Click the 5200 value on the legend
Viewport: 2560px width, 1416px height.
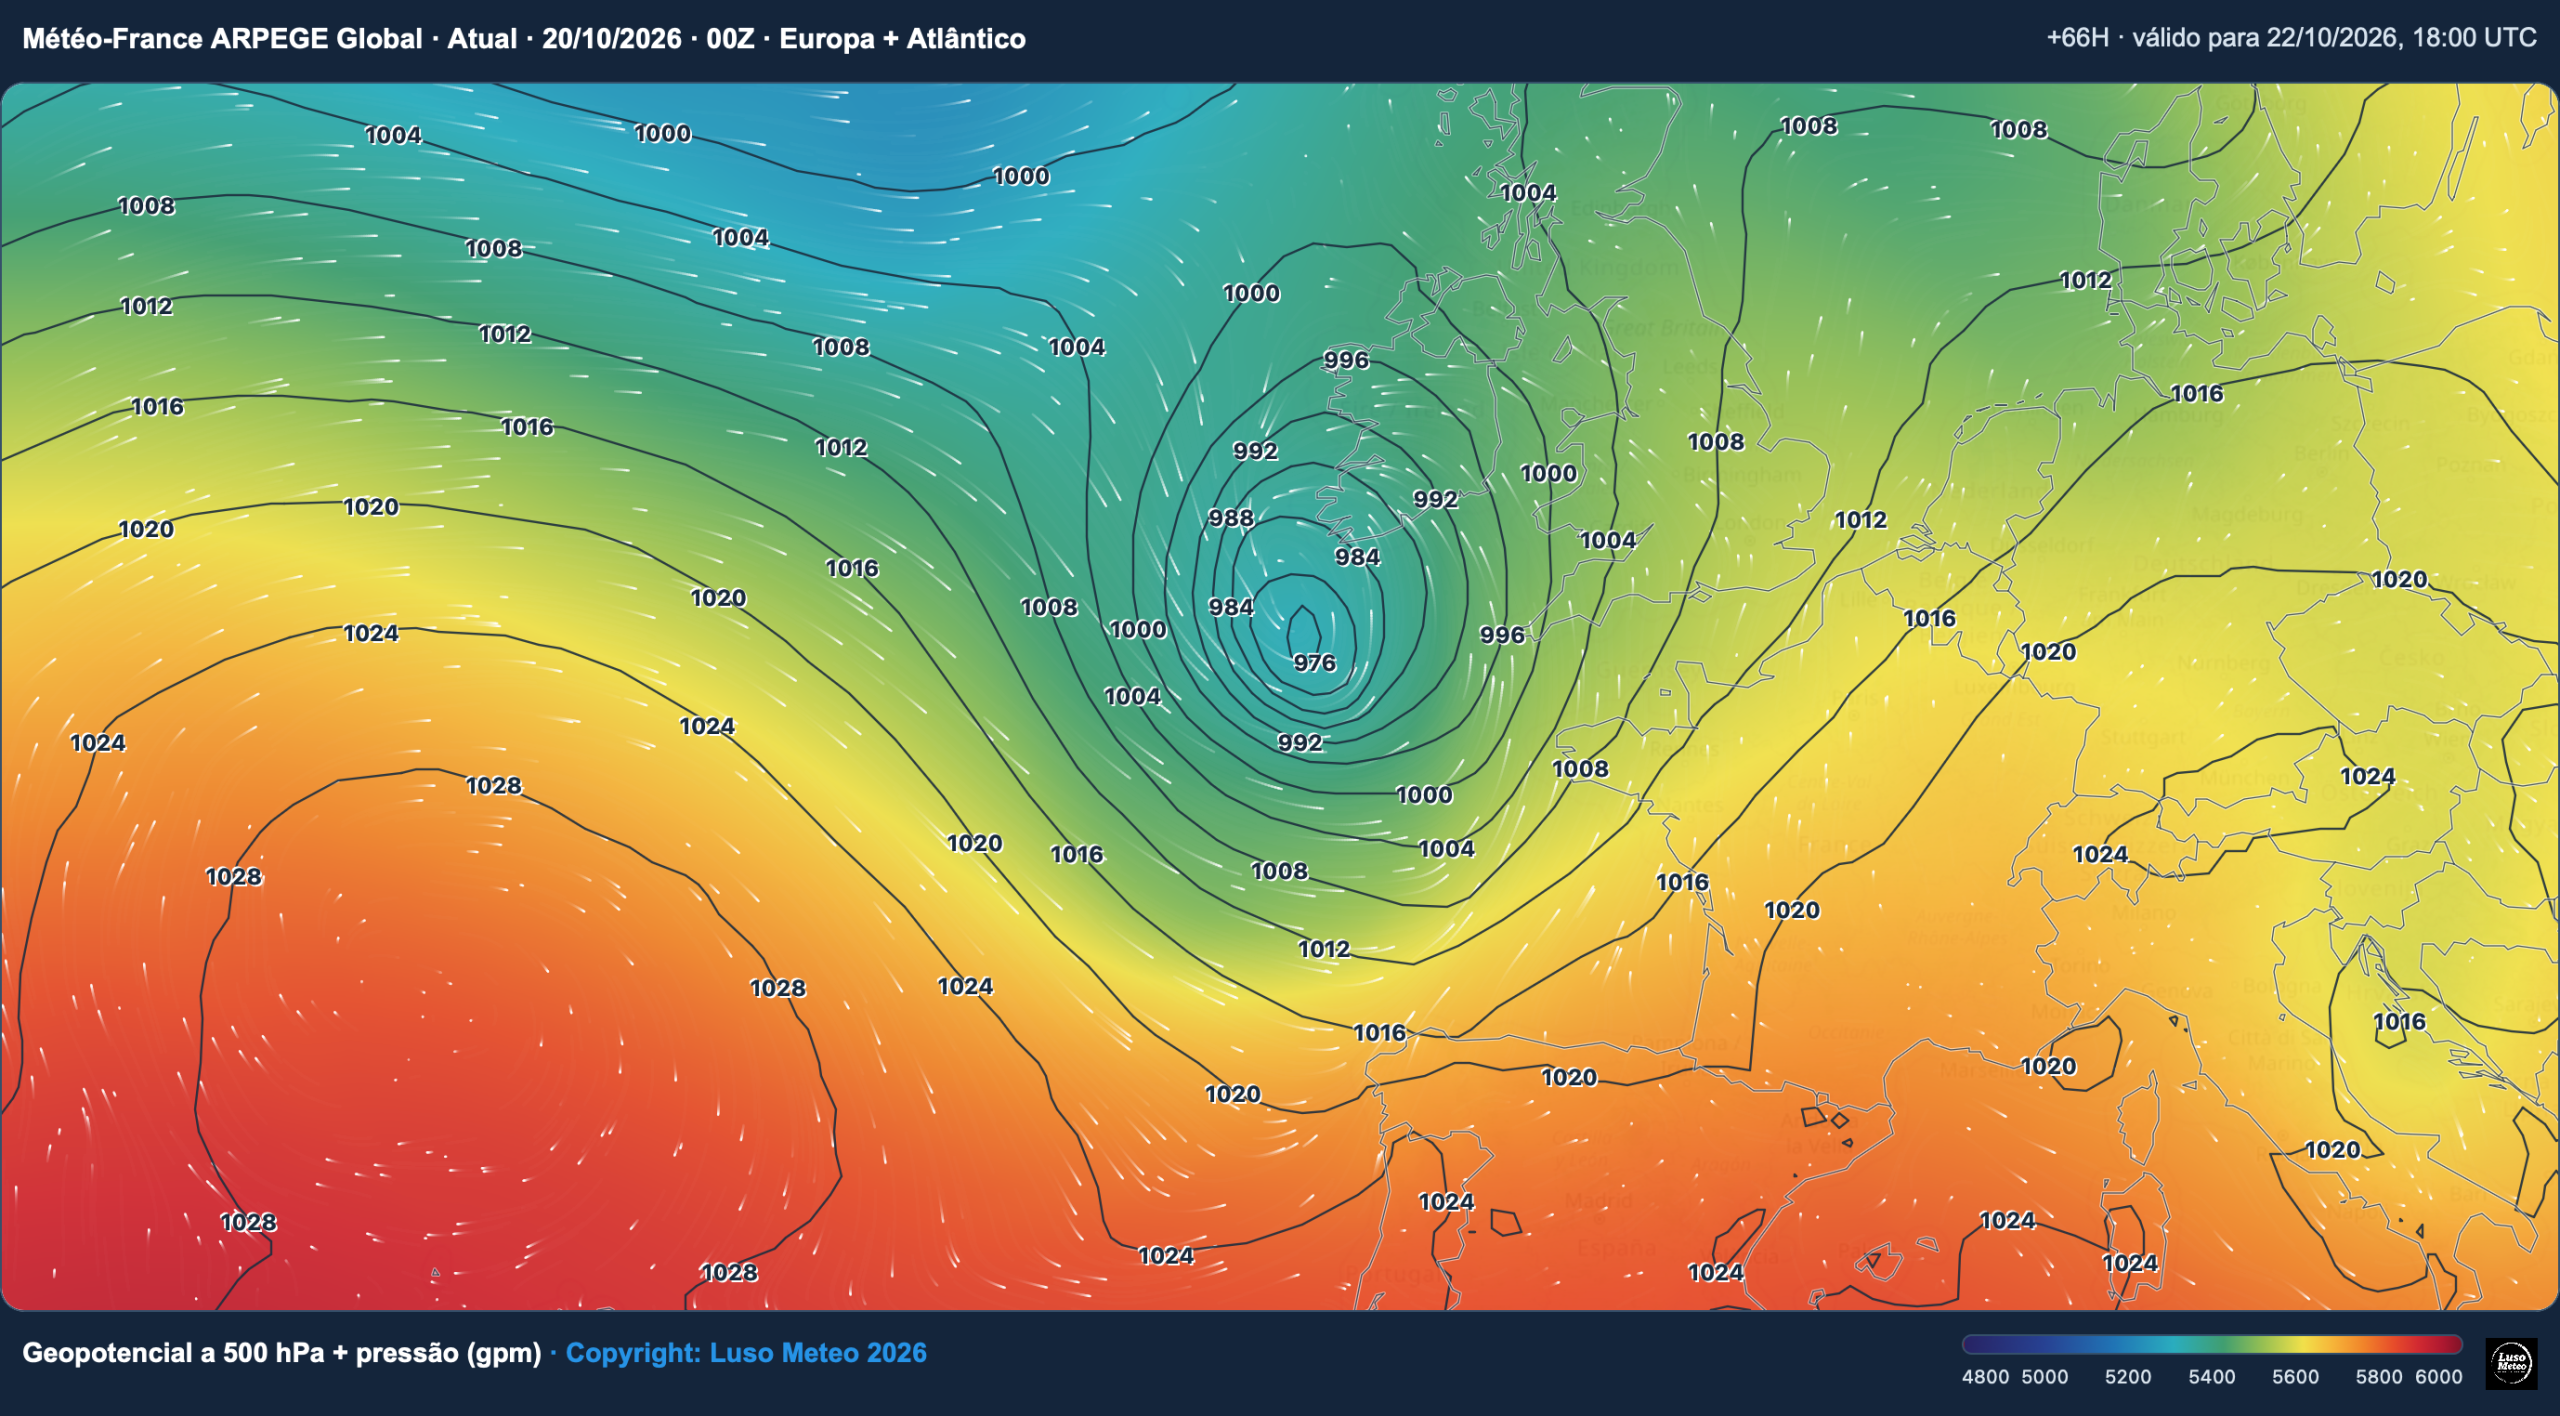[2128, 1377]
